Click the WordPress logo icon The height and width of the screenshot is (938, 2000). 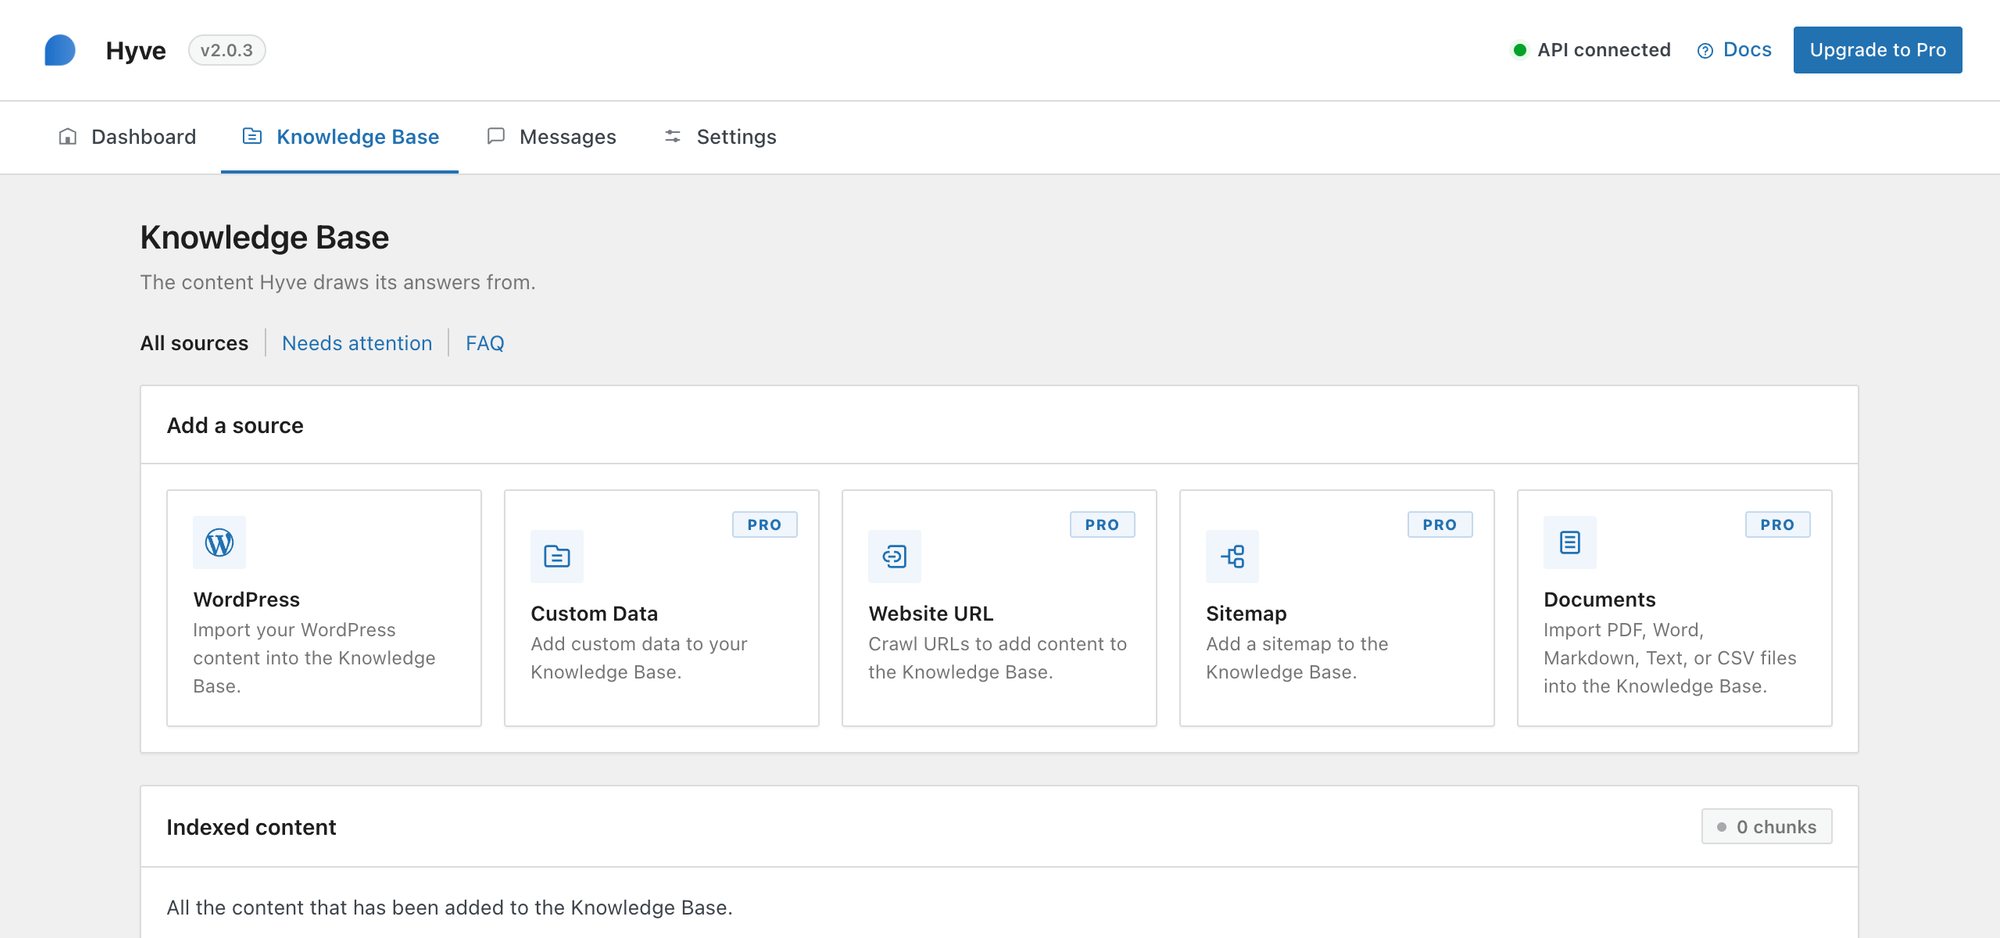(219, 542)
